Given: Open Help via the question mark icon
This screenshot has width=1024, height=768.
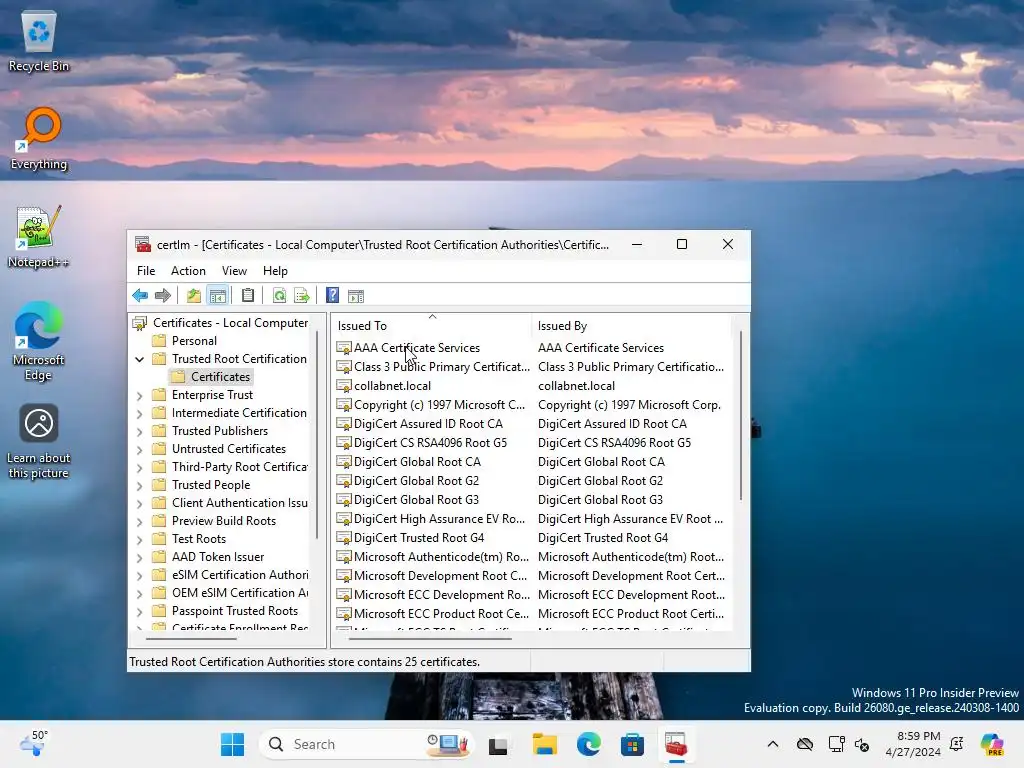Looking at the screenshot, I should tap(332, 296).
